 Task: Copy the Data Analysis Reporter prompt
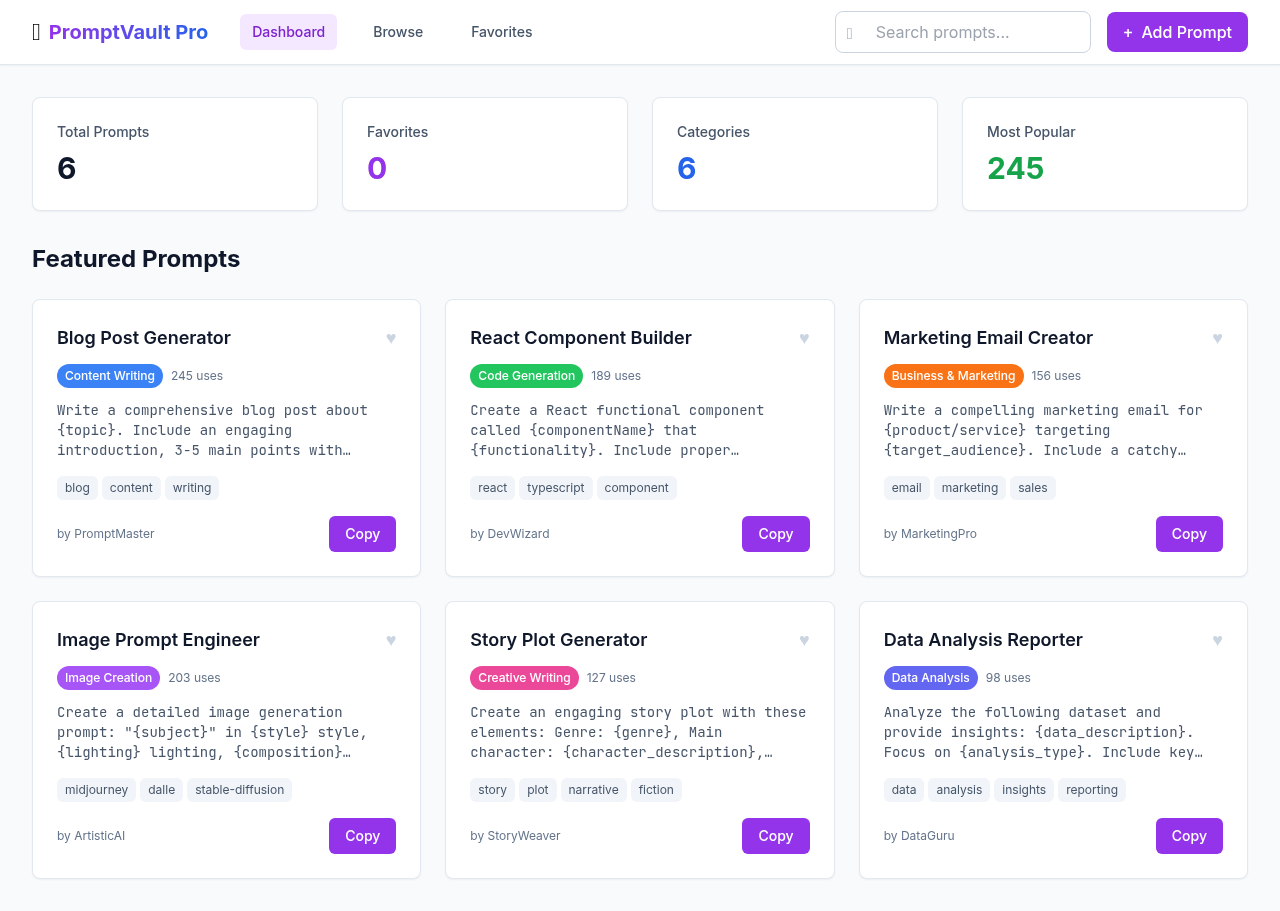(x=1188, y=836)
